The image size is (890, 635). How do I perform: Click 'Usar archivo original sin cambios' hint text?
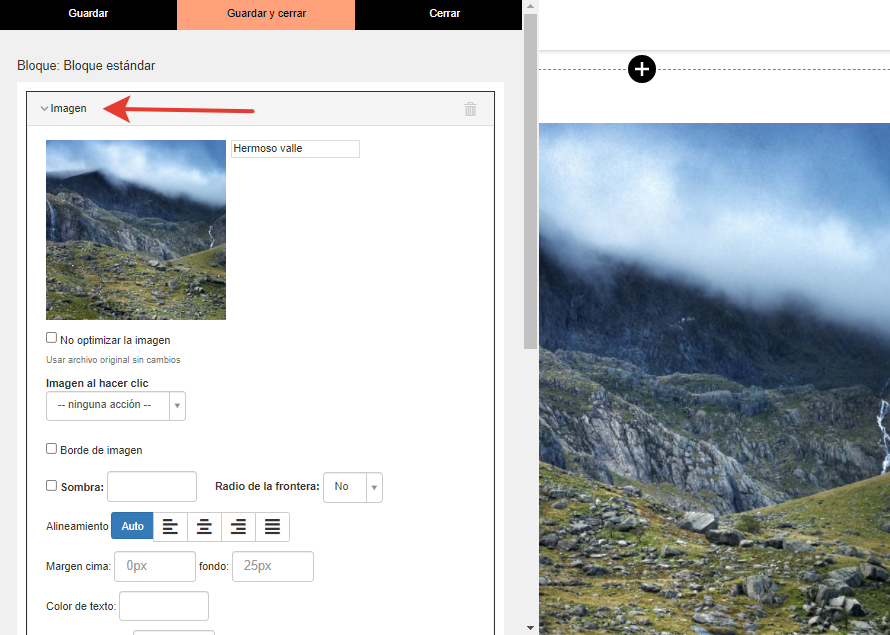point(113,360)
